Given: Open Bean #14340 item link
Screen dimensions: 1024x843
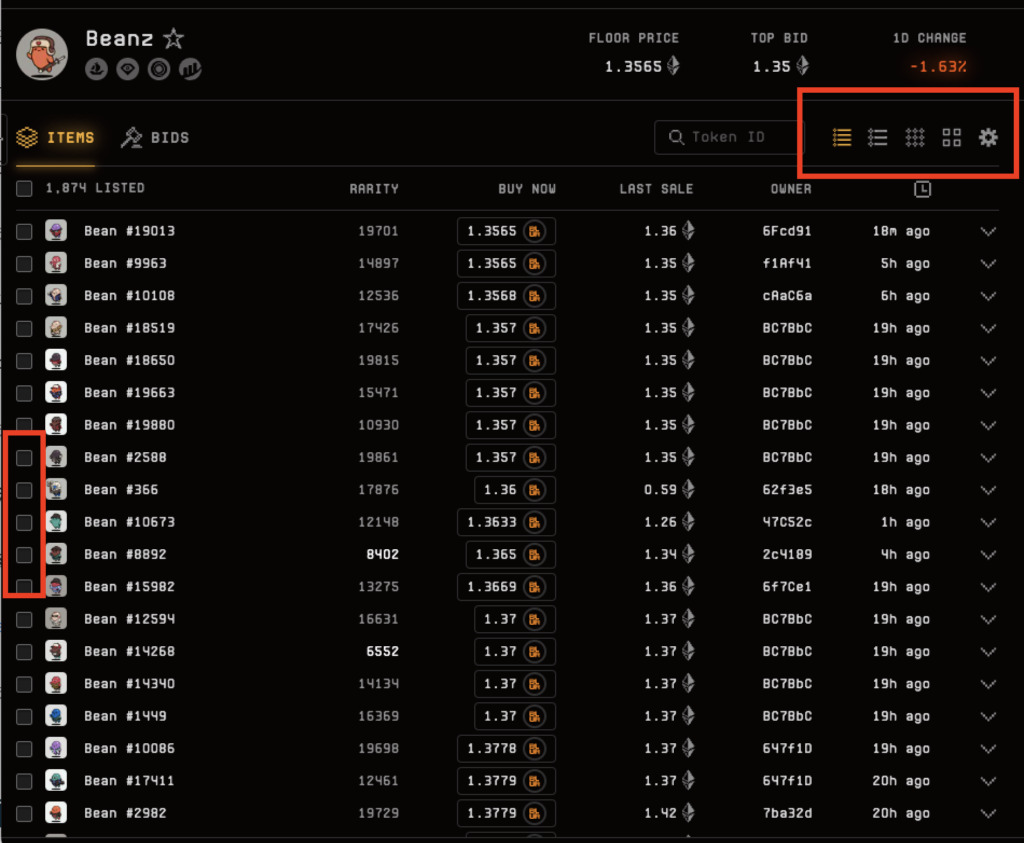Looking at the screenshot, I should tap(129, 684).
